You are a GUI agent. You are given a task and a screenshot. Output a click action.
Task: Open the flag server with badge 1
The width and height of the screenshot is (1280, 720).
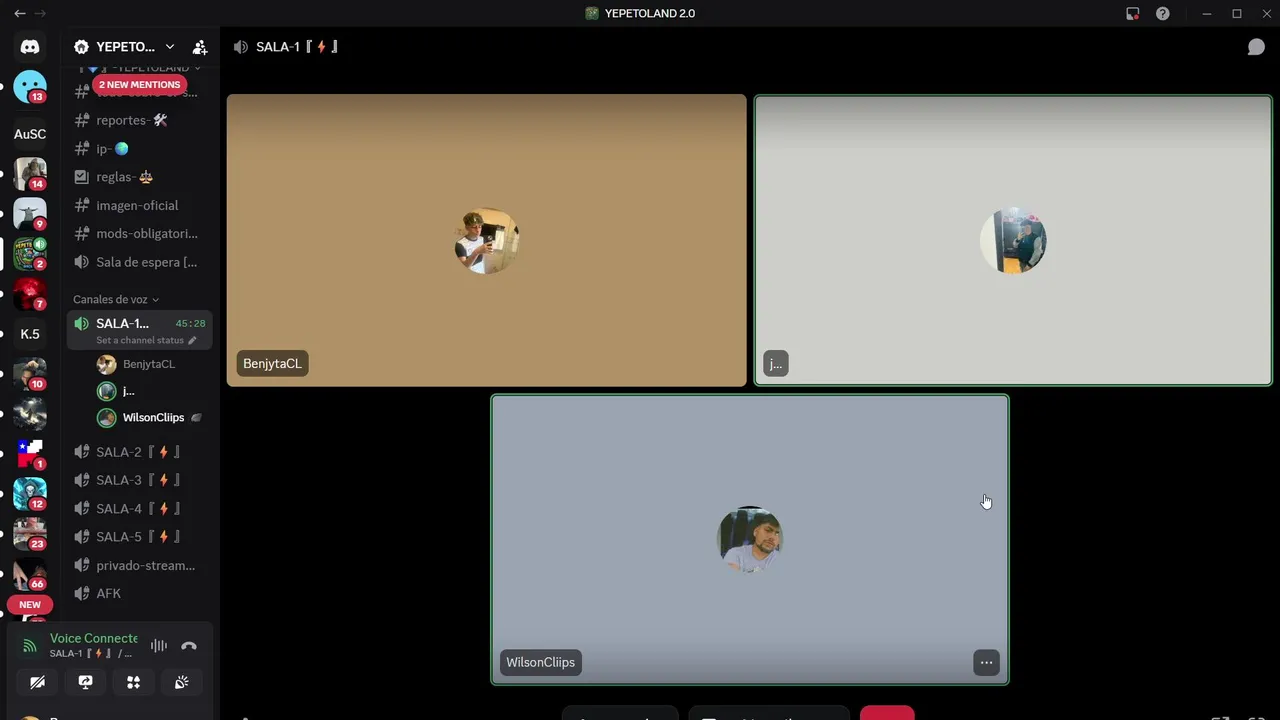(x=30, y=454)
